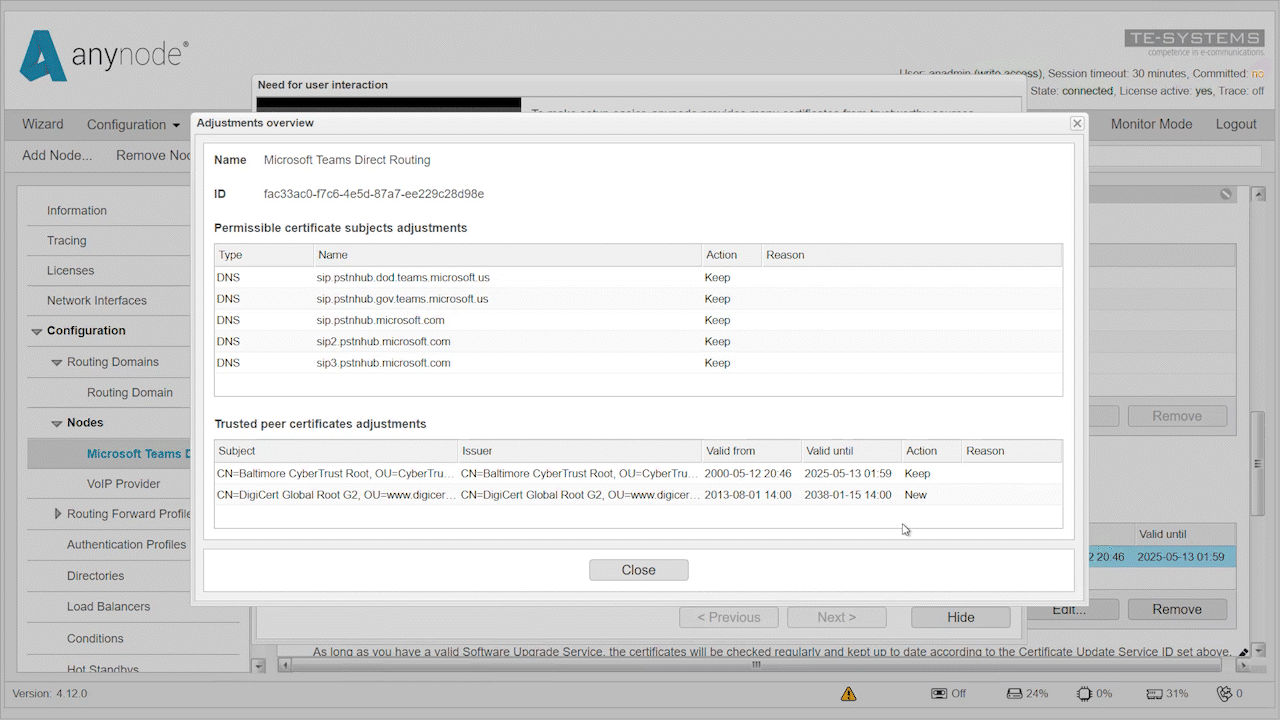Select the Microsoft Teams node in tree
This screenshot has width=1280, height=720.
[x=138, y=454]
